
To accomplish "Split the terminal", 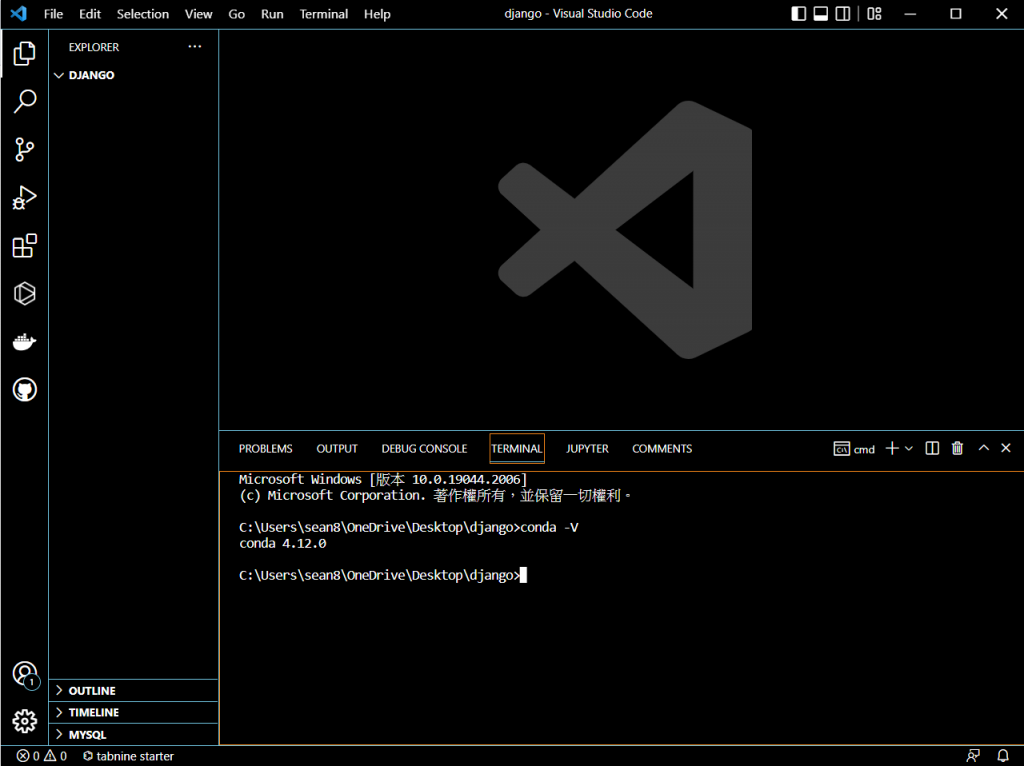I will (x=932, y=448).
